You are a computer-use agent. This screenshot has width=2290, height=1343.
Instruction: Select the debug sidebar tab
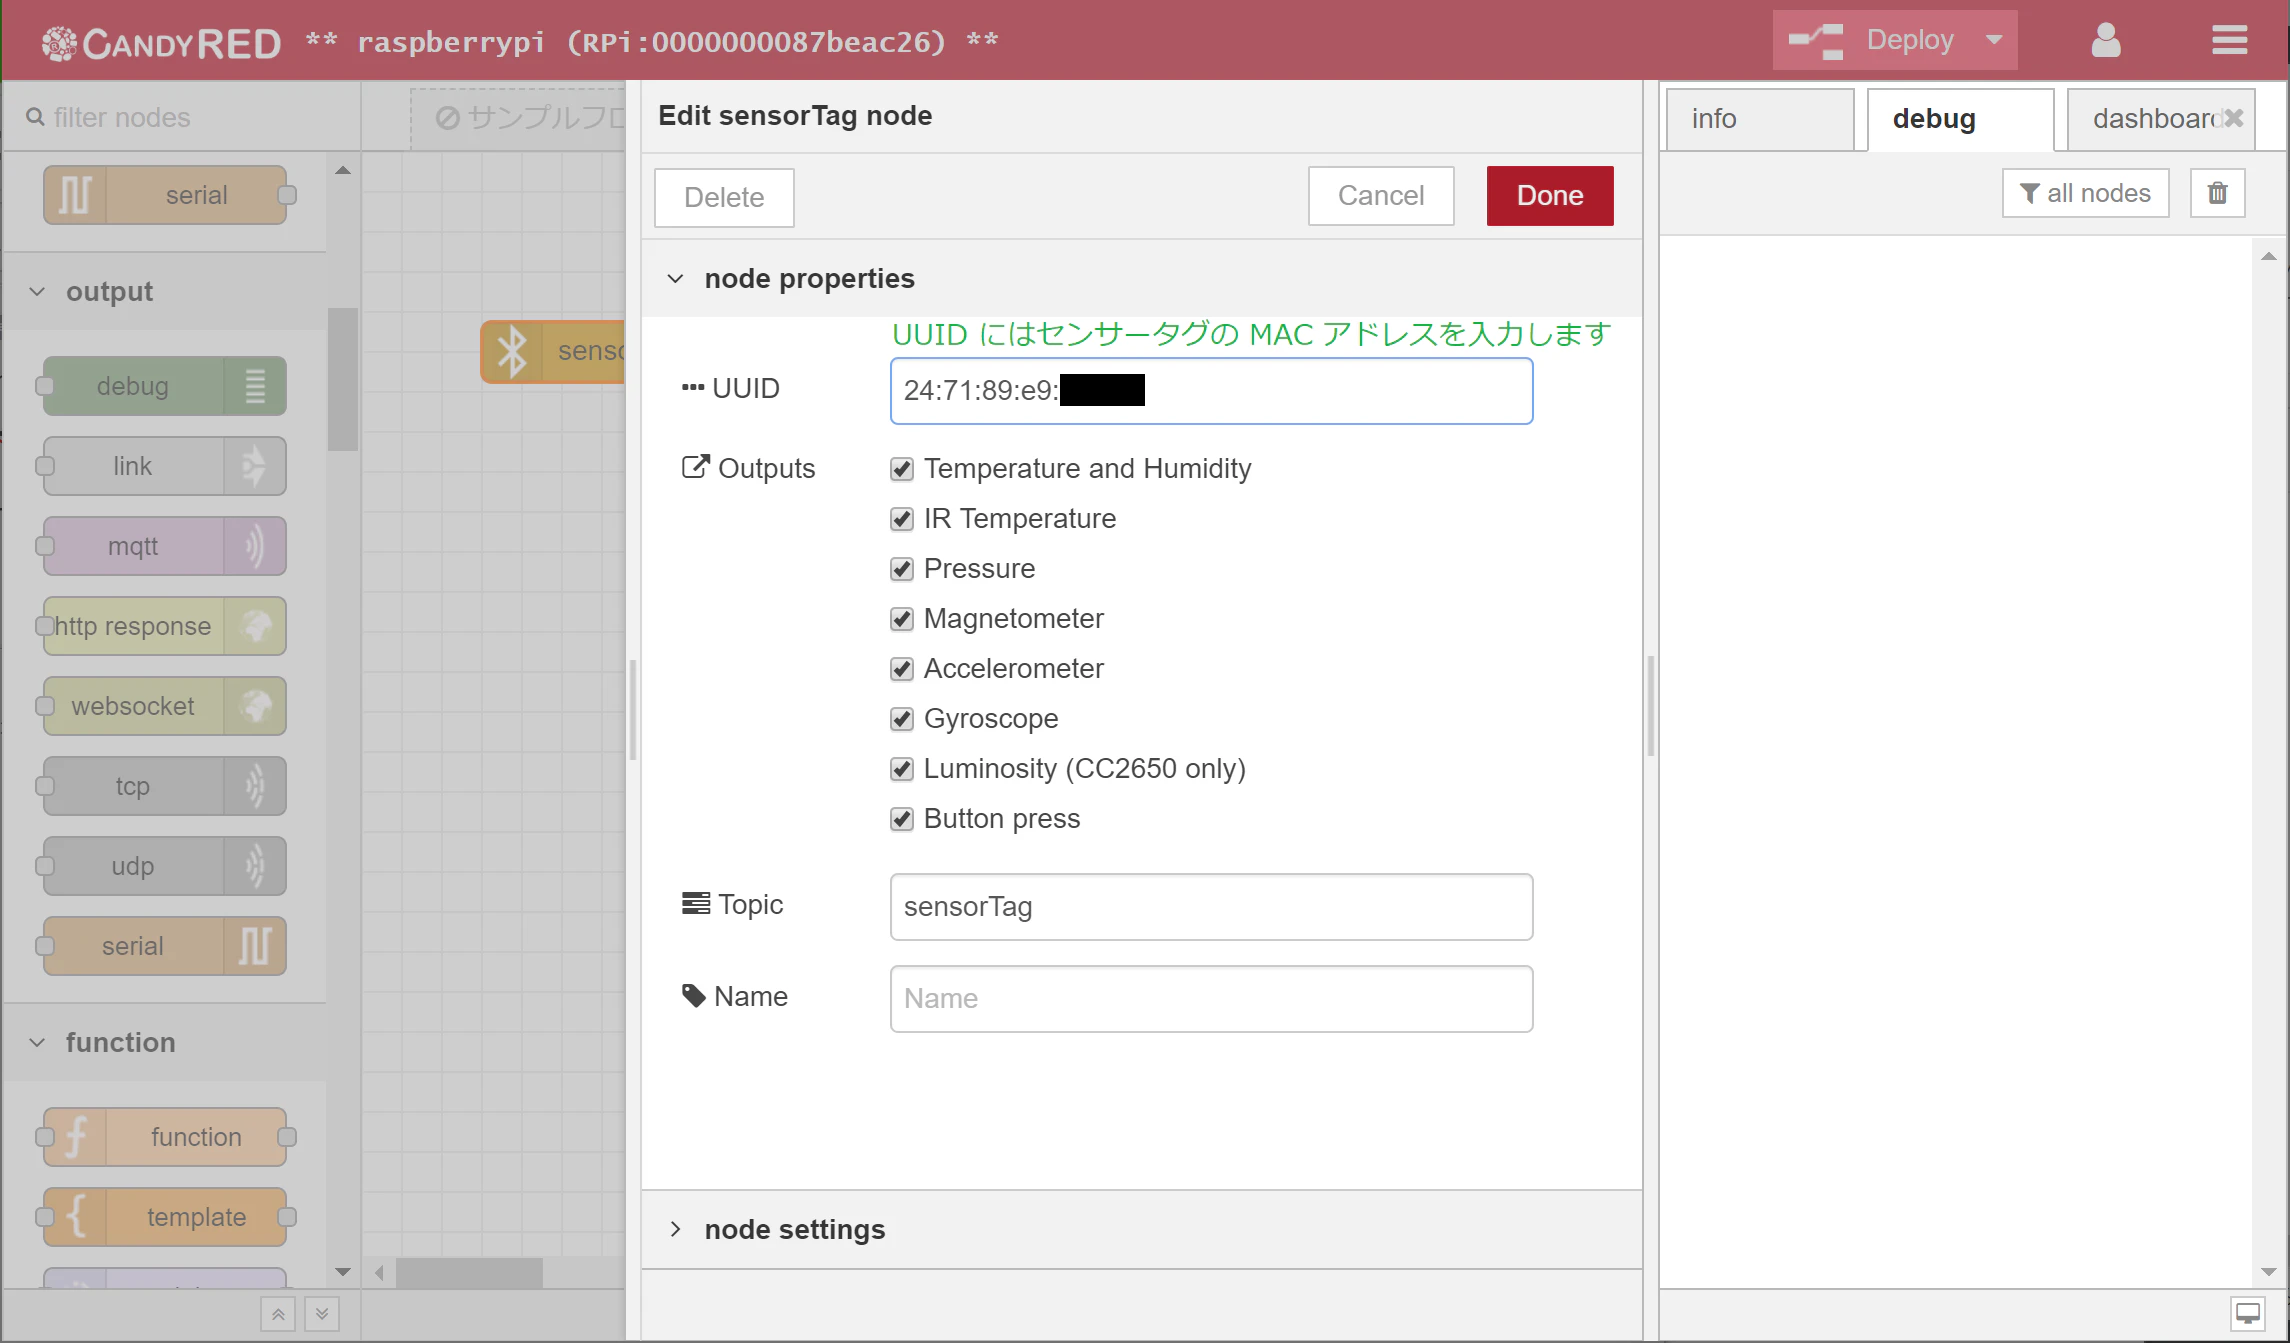[1960, 119]
